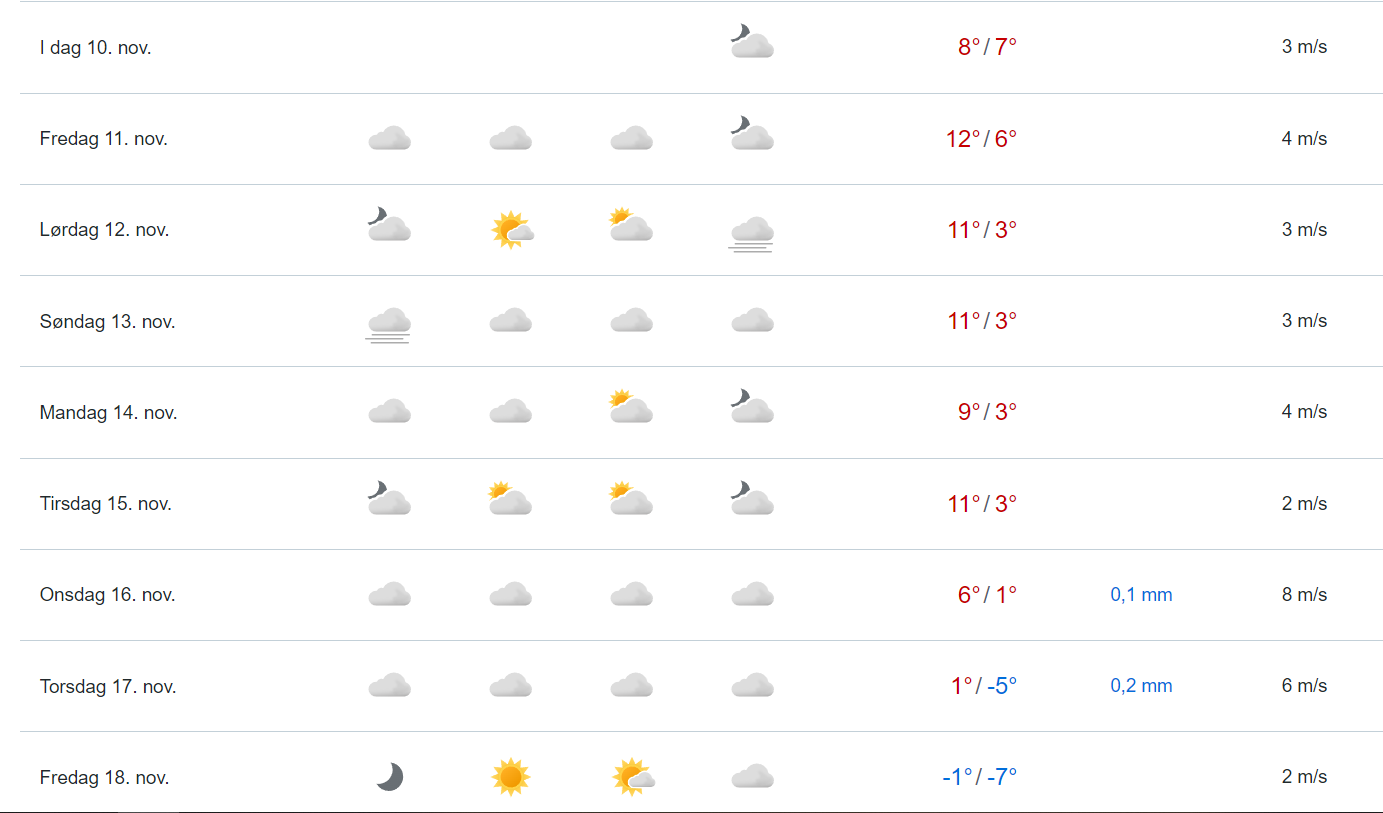Click the sun with small cloud on Fredag 18.

pyautogui.click(x=632, y=777)
